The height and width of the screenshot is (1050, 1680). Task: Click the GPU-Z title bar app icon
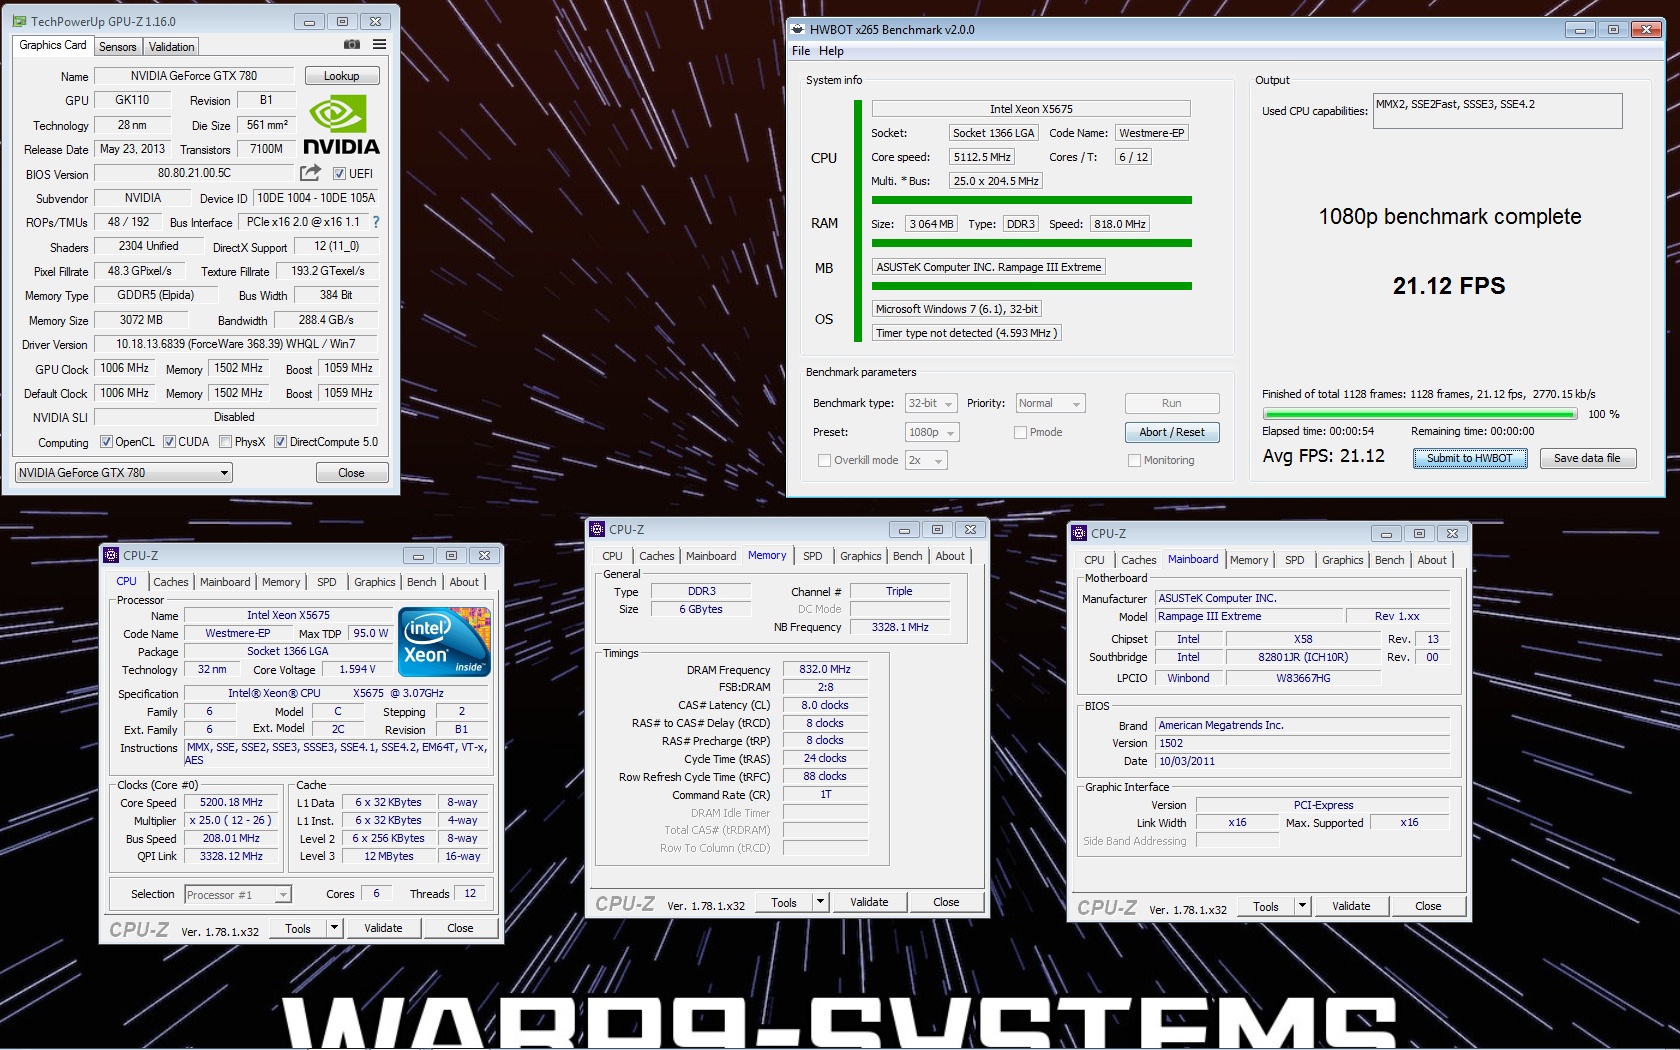click(x=19, y=21)
